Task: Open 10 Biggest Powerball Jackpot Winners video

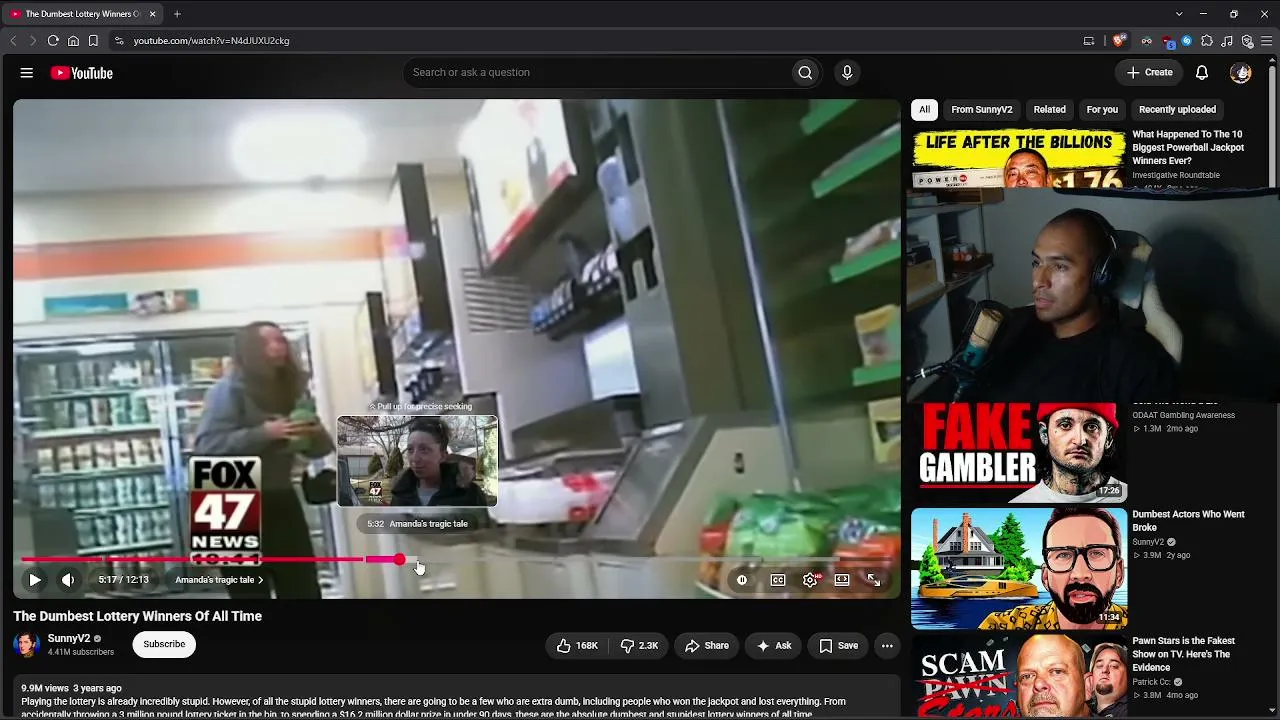Action: point(1188,147)
